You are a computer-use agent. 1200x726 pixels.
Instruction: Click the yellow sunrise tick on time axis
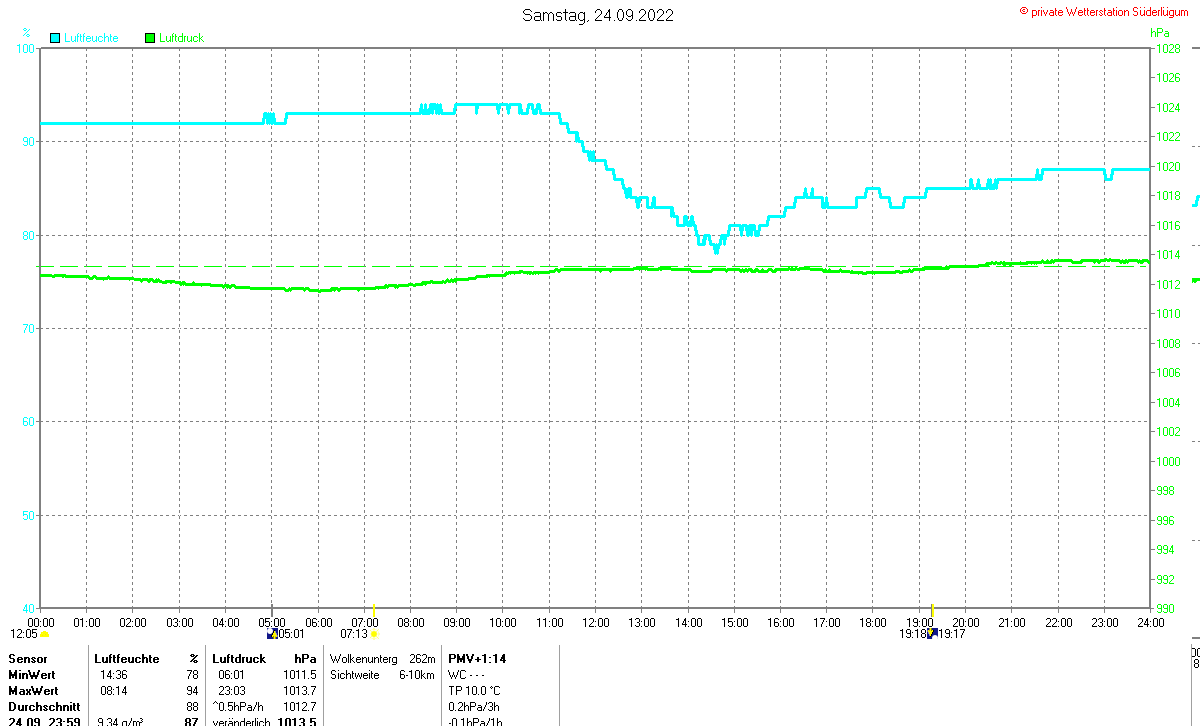(x=374, y=609)
